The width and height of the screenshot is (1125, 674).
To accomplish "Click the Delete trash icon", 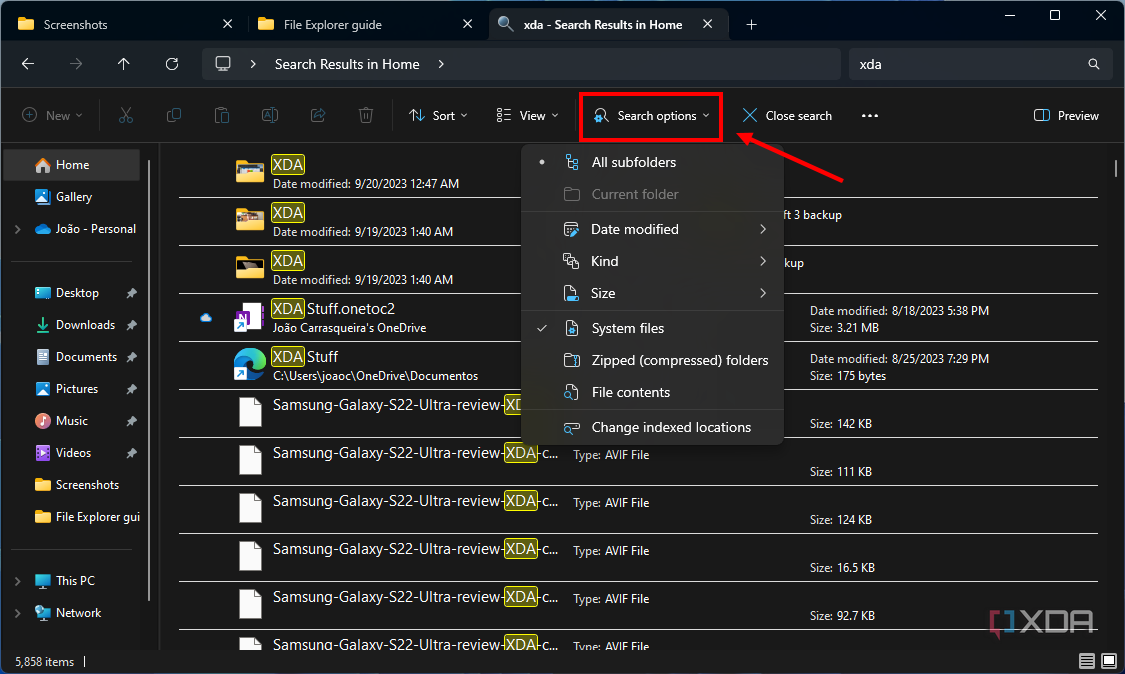I will point(365,115).
